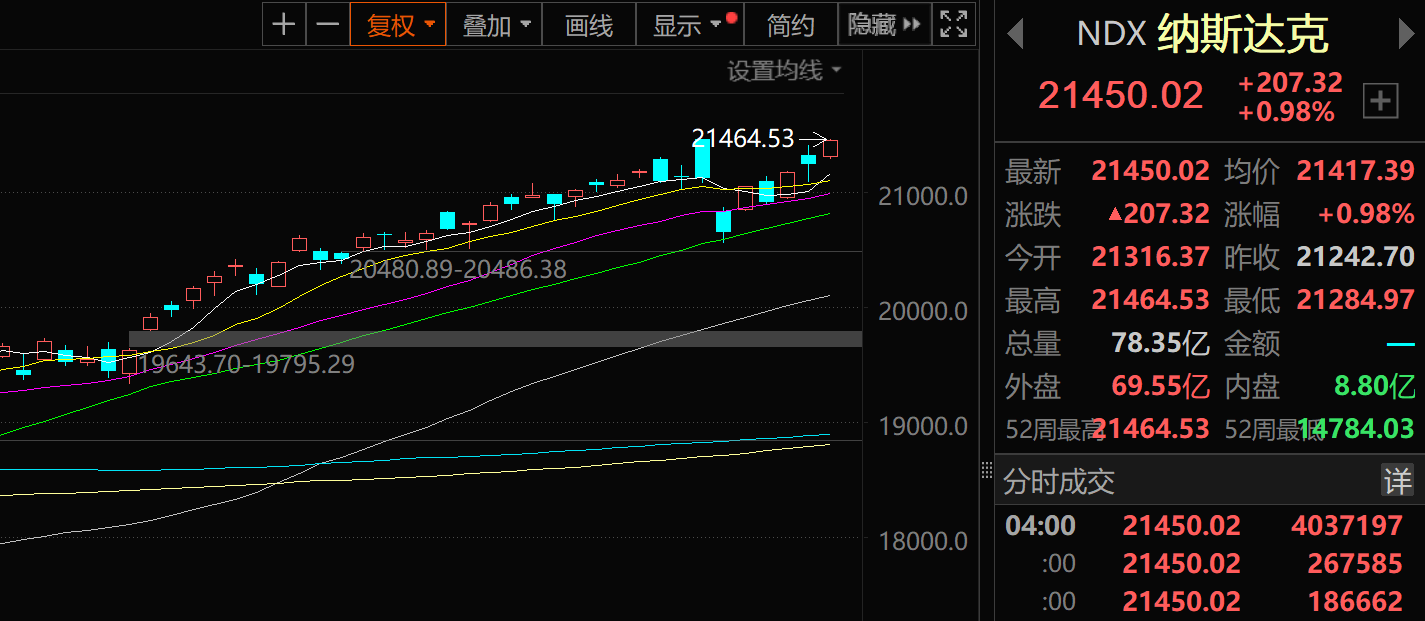Click the 04:00 timestamp

(1040, 526)
